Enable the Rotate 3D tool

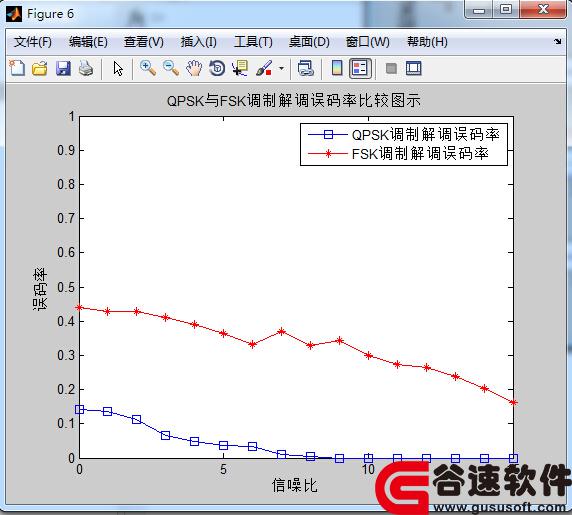pyautogui.click(x=217, y=68)
